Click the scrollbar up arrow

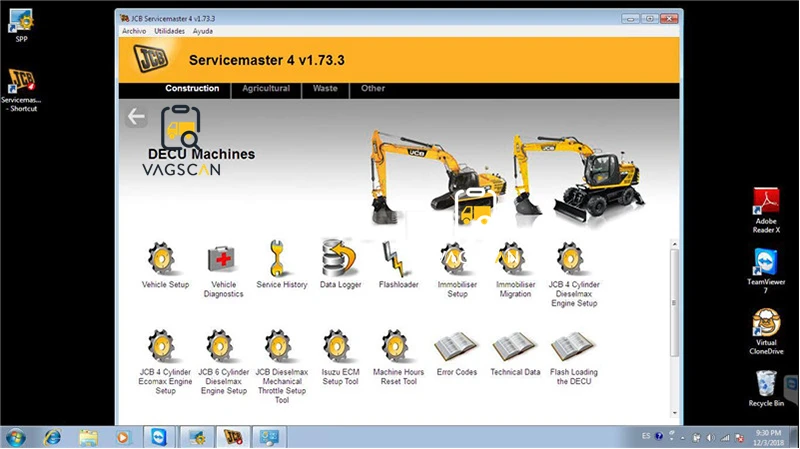tap(674, 244)
